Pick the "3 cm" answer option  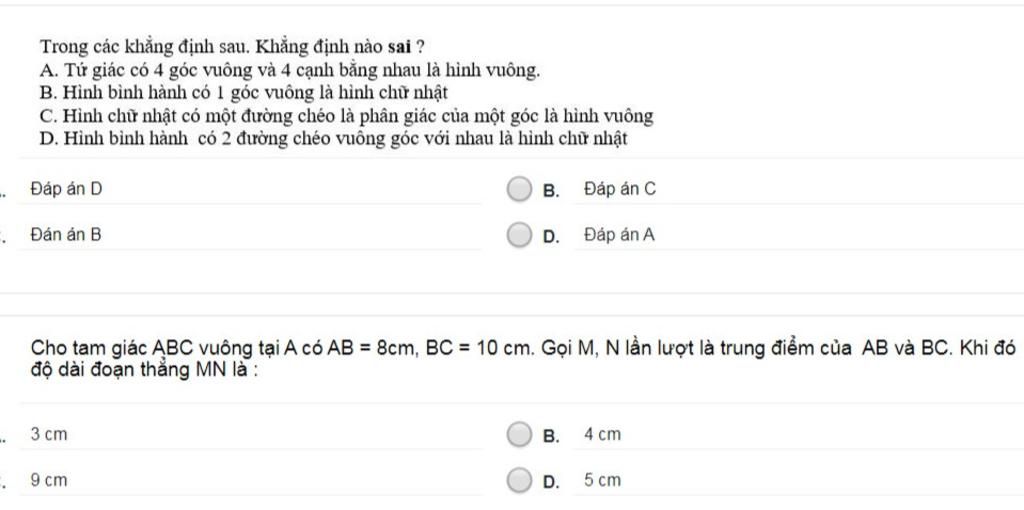(49, 435)
